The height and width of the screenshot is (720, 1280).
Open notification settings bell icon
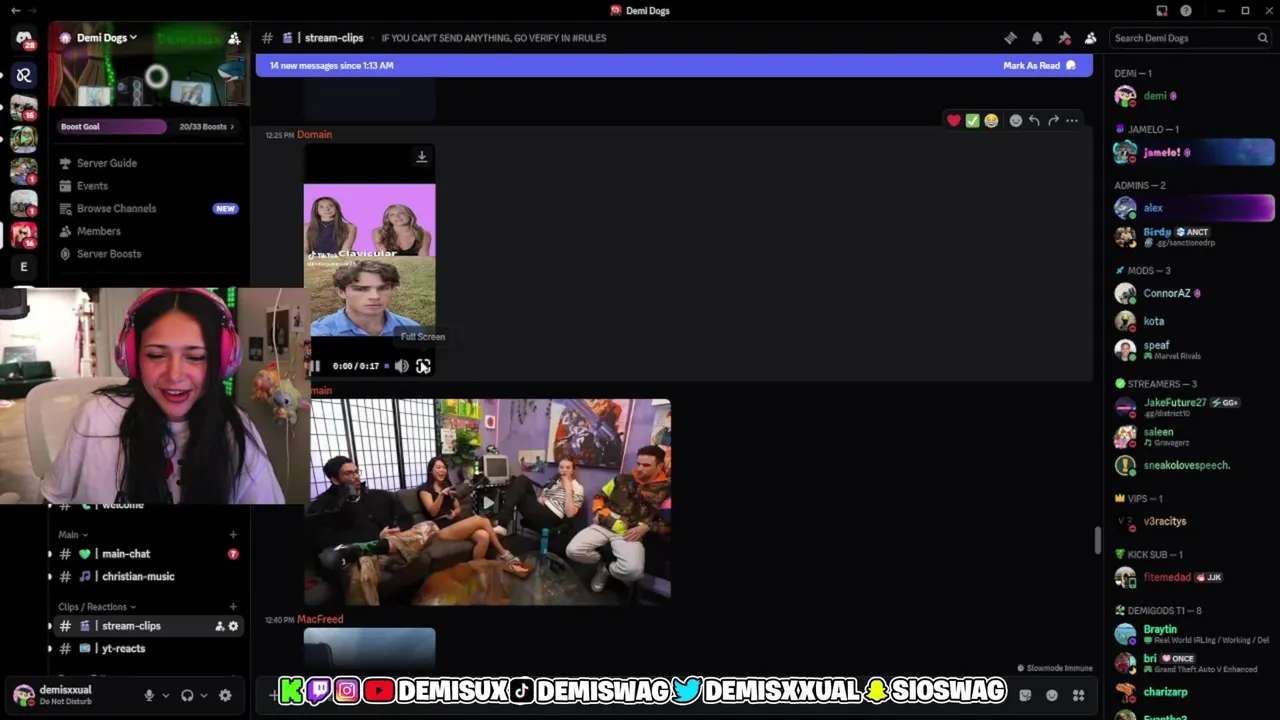click(1037, 38)
